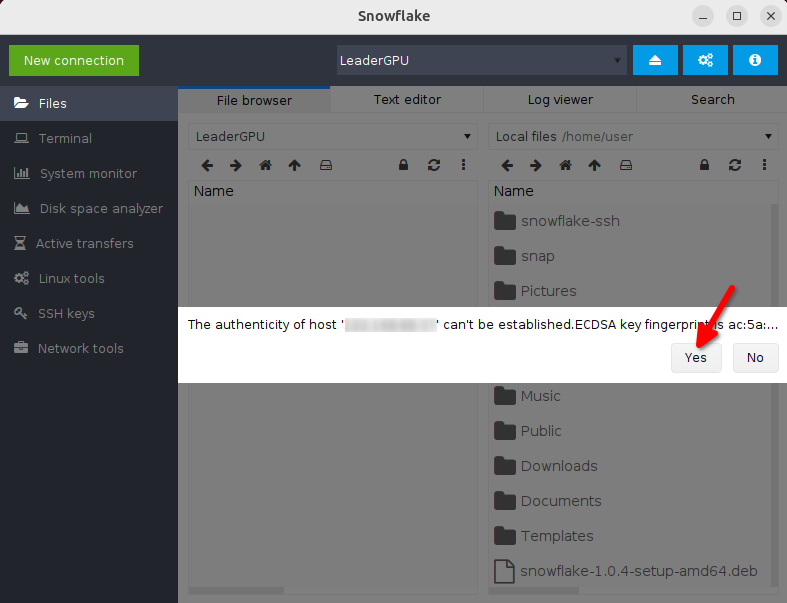
Task: Click the eject disconnect icon button
Action: [655, 60]
